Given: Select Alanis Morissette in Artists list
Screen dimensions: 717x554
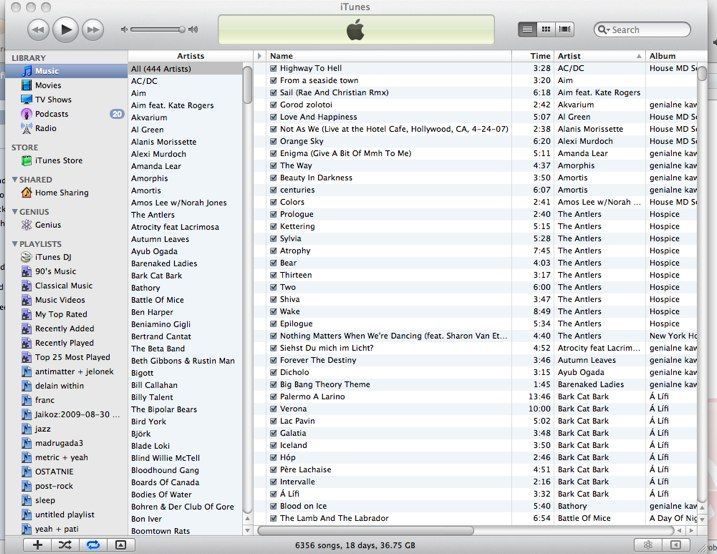Looking at the screenshot, I should click(x=185, y=142).
